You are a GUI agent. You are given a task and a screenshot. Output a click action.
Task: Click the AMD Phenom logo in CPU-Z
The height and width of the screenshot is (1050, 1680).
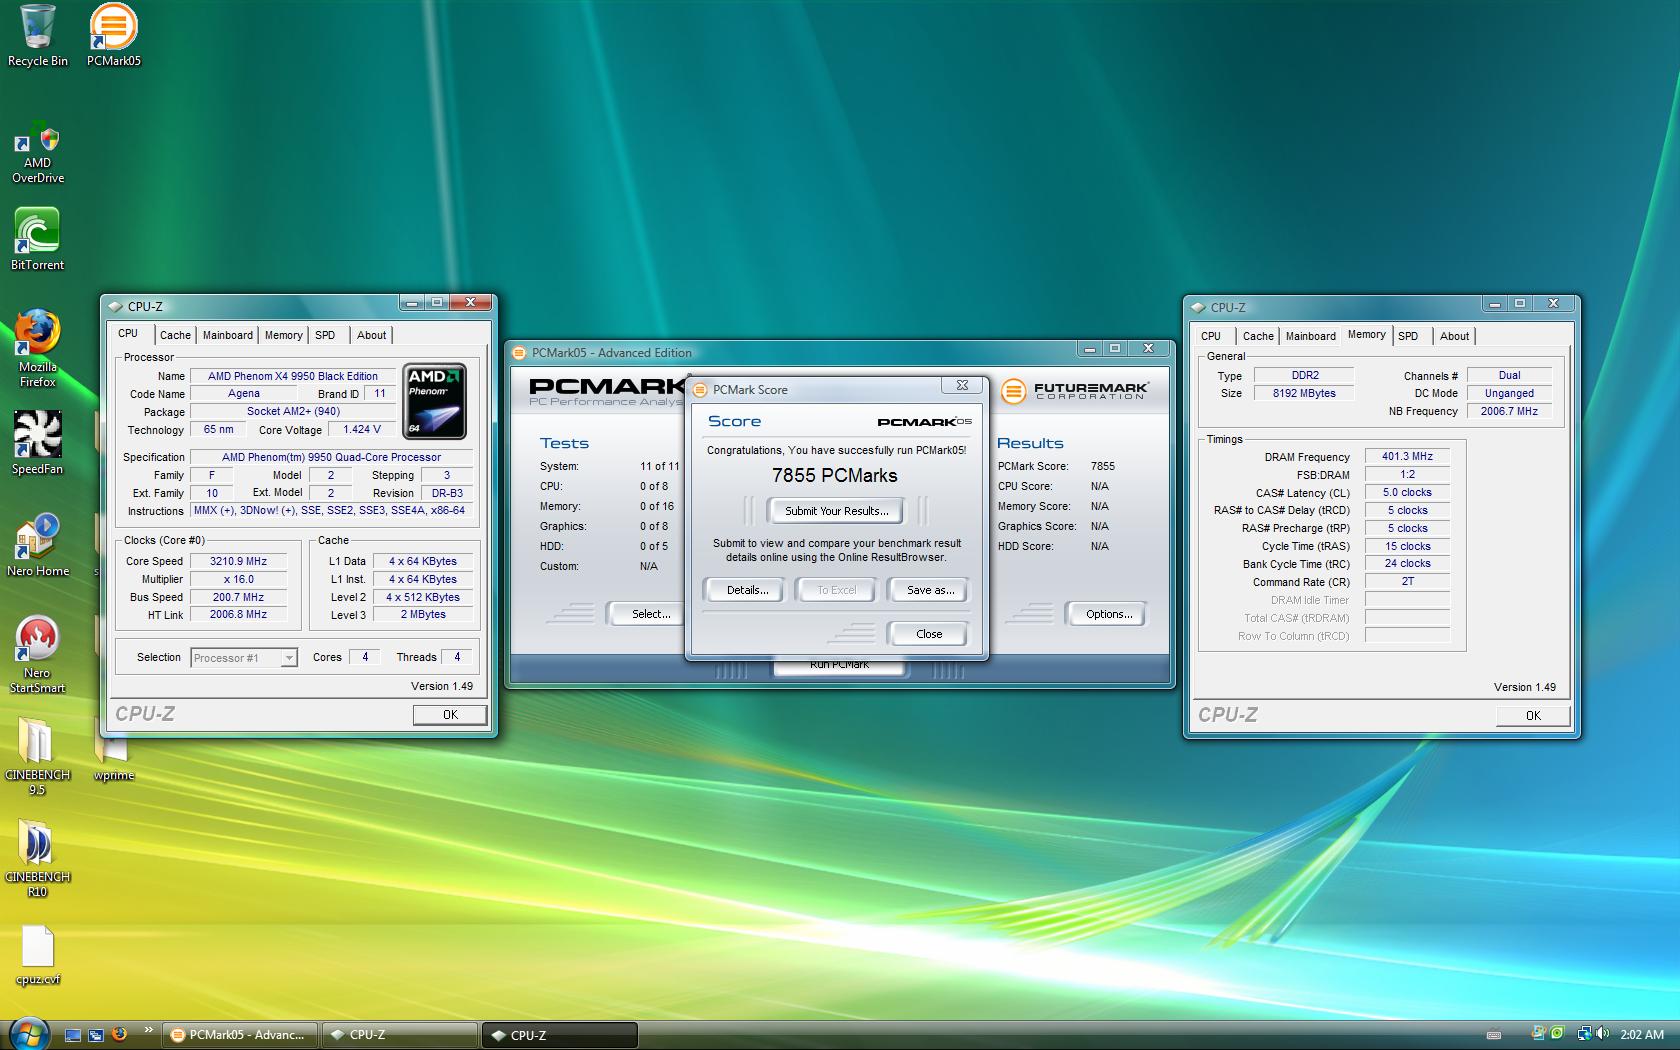(434, 401)
